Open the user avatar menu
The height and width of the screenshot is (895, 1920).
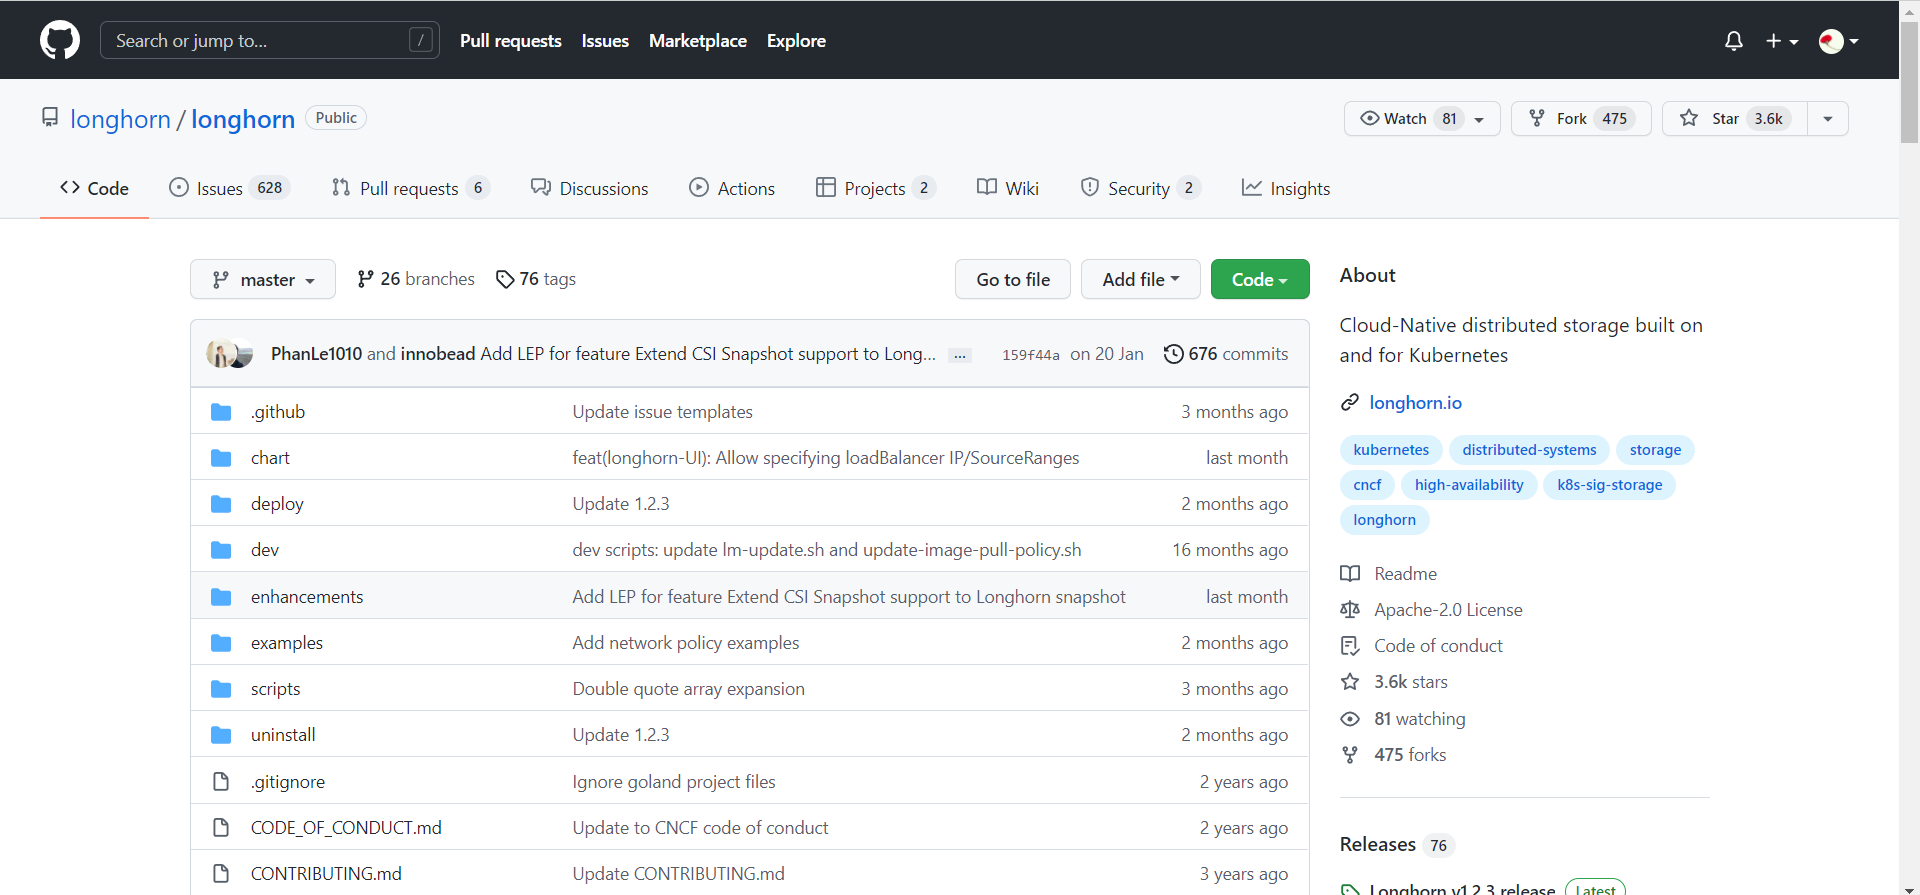(1838, 41)
